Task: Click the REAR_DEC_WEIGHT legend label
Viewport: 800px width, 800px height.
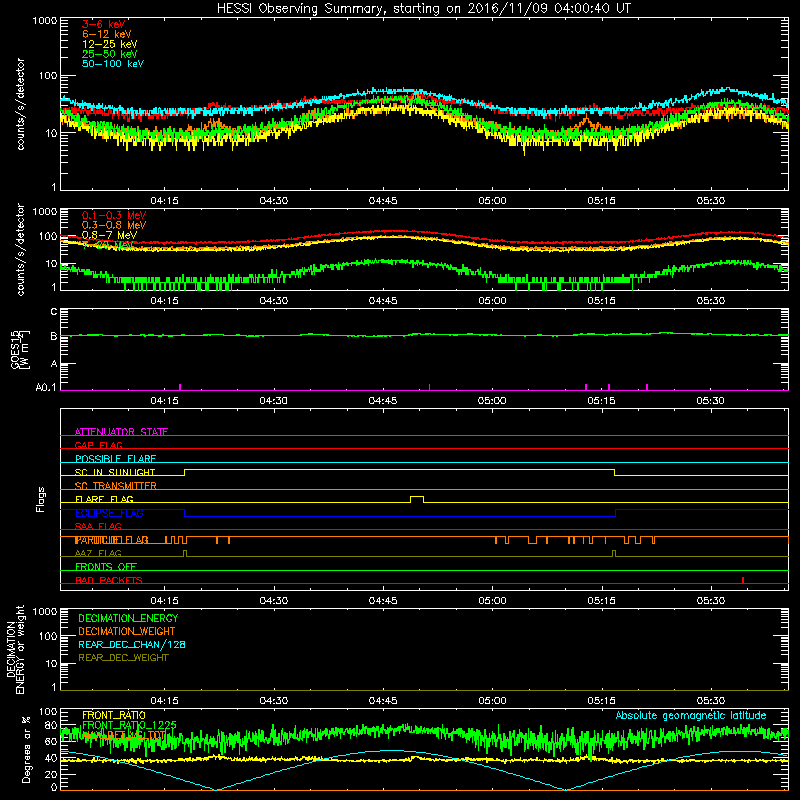Action: pos(123,658)
